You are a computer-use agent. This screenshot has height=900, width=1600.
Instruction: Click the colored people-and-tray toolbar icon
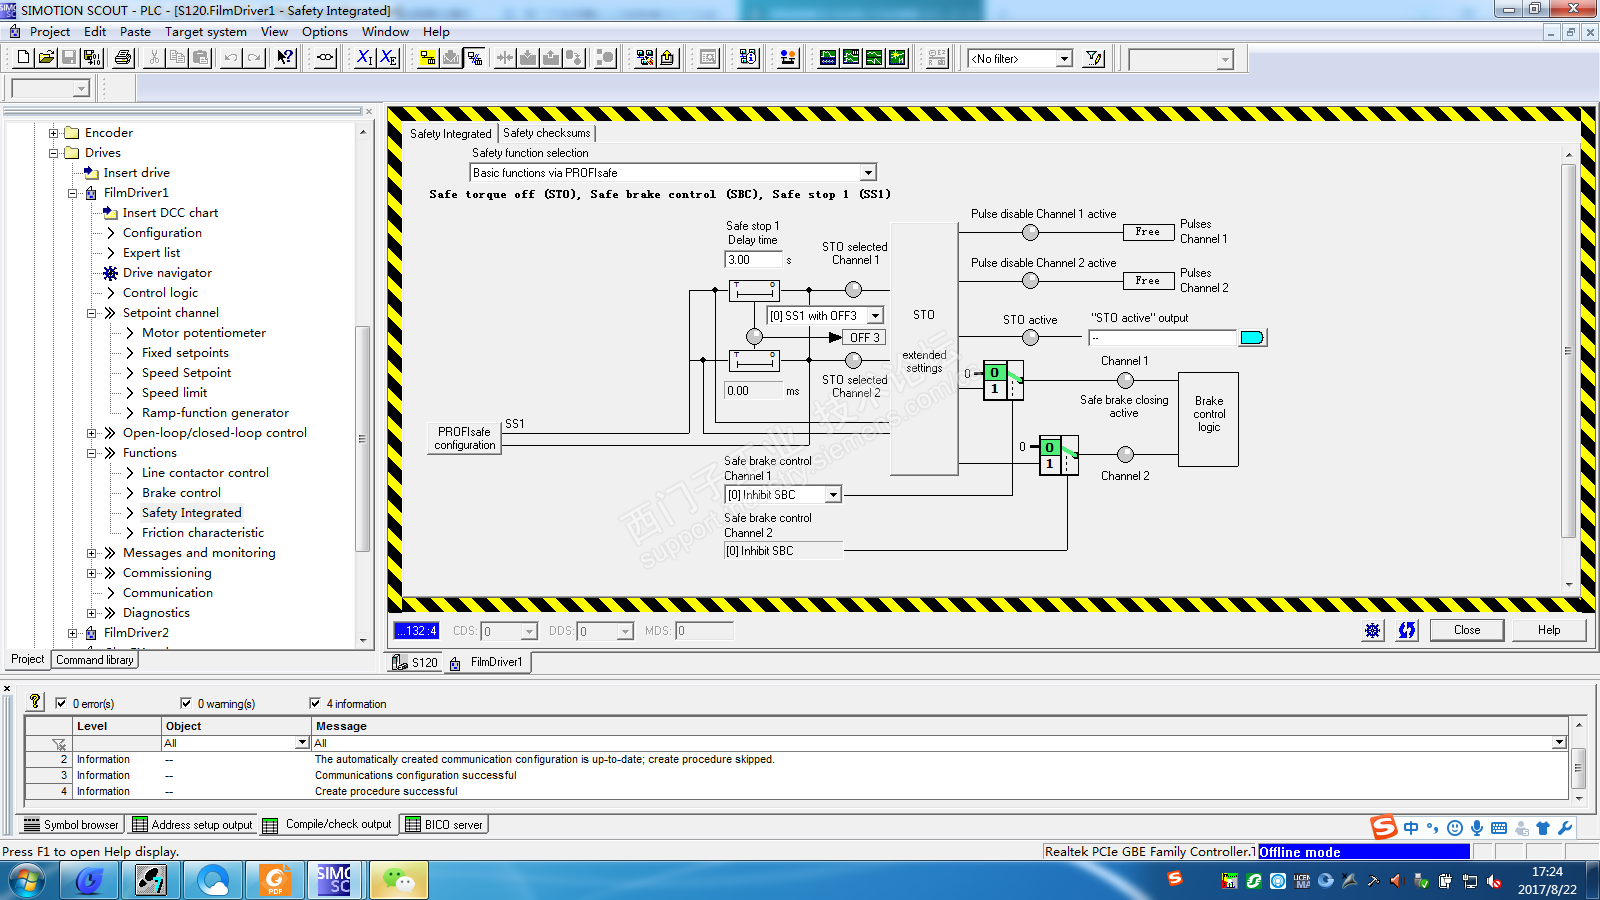pyautogui.click(x=788, y=58)
